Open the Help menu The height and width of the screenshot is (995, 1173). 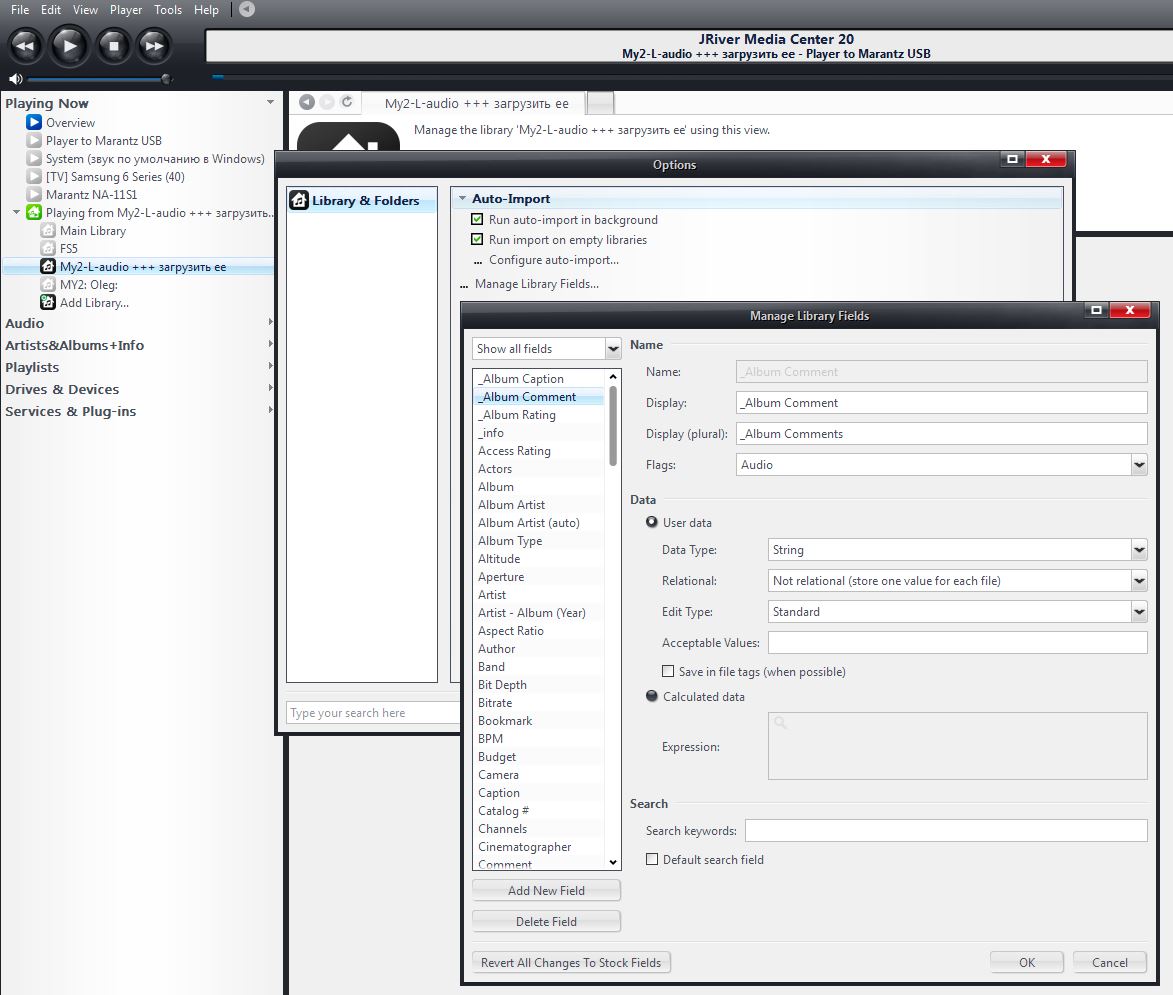coord(206,10)
